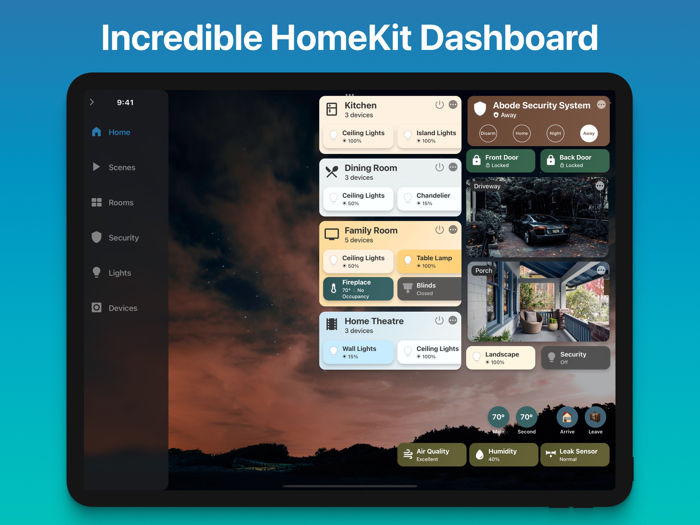Click the Home Theatre film icon

point(332,325)
